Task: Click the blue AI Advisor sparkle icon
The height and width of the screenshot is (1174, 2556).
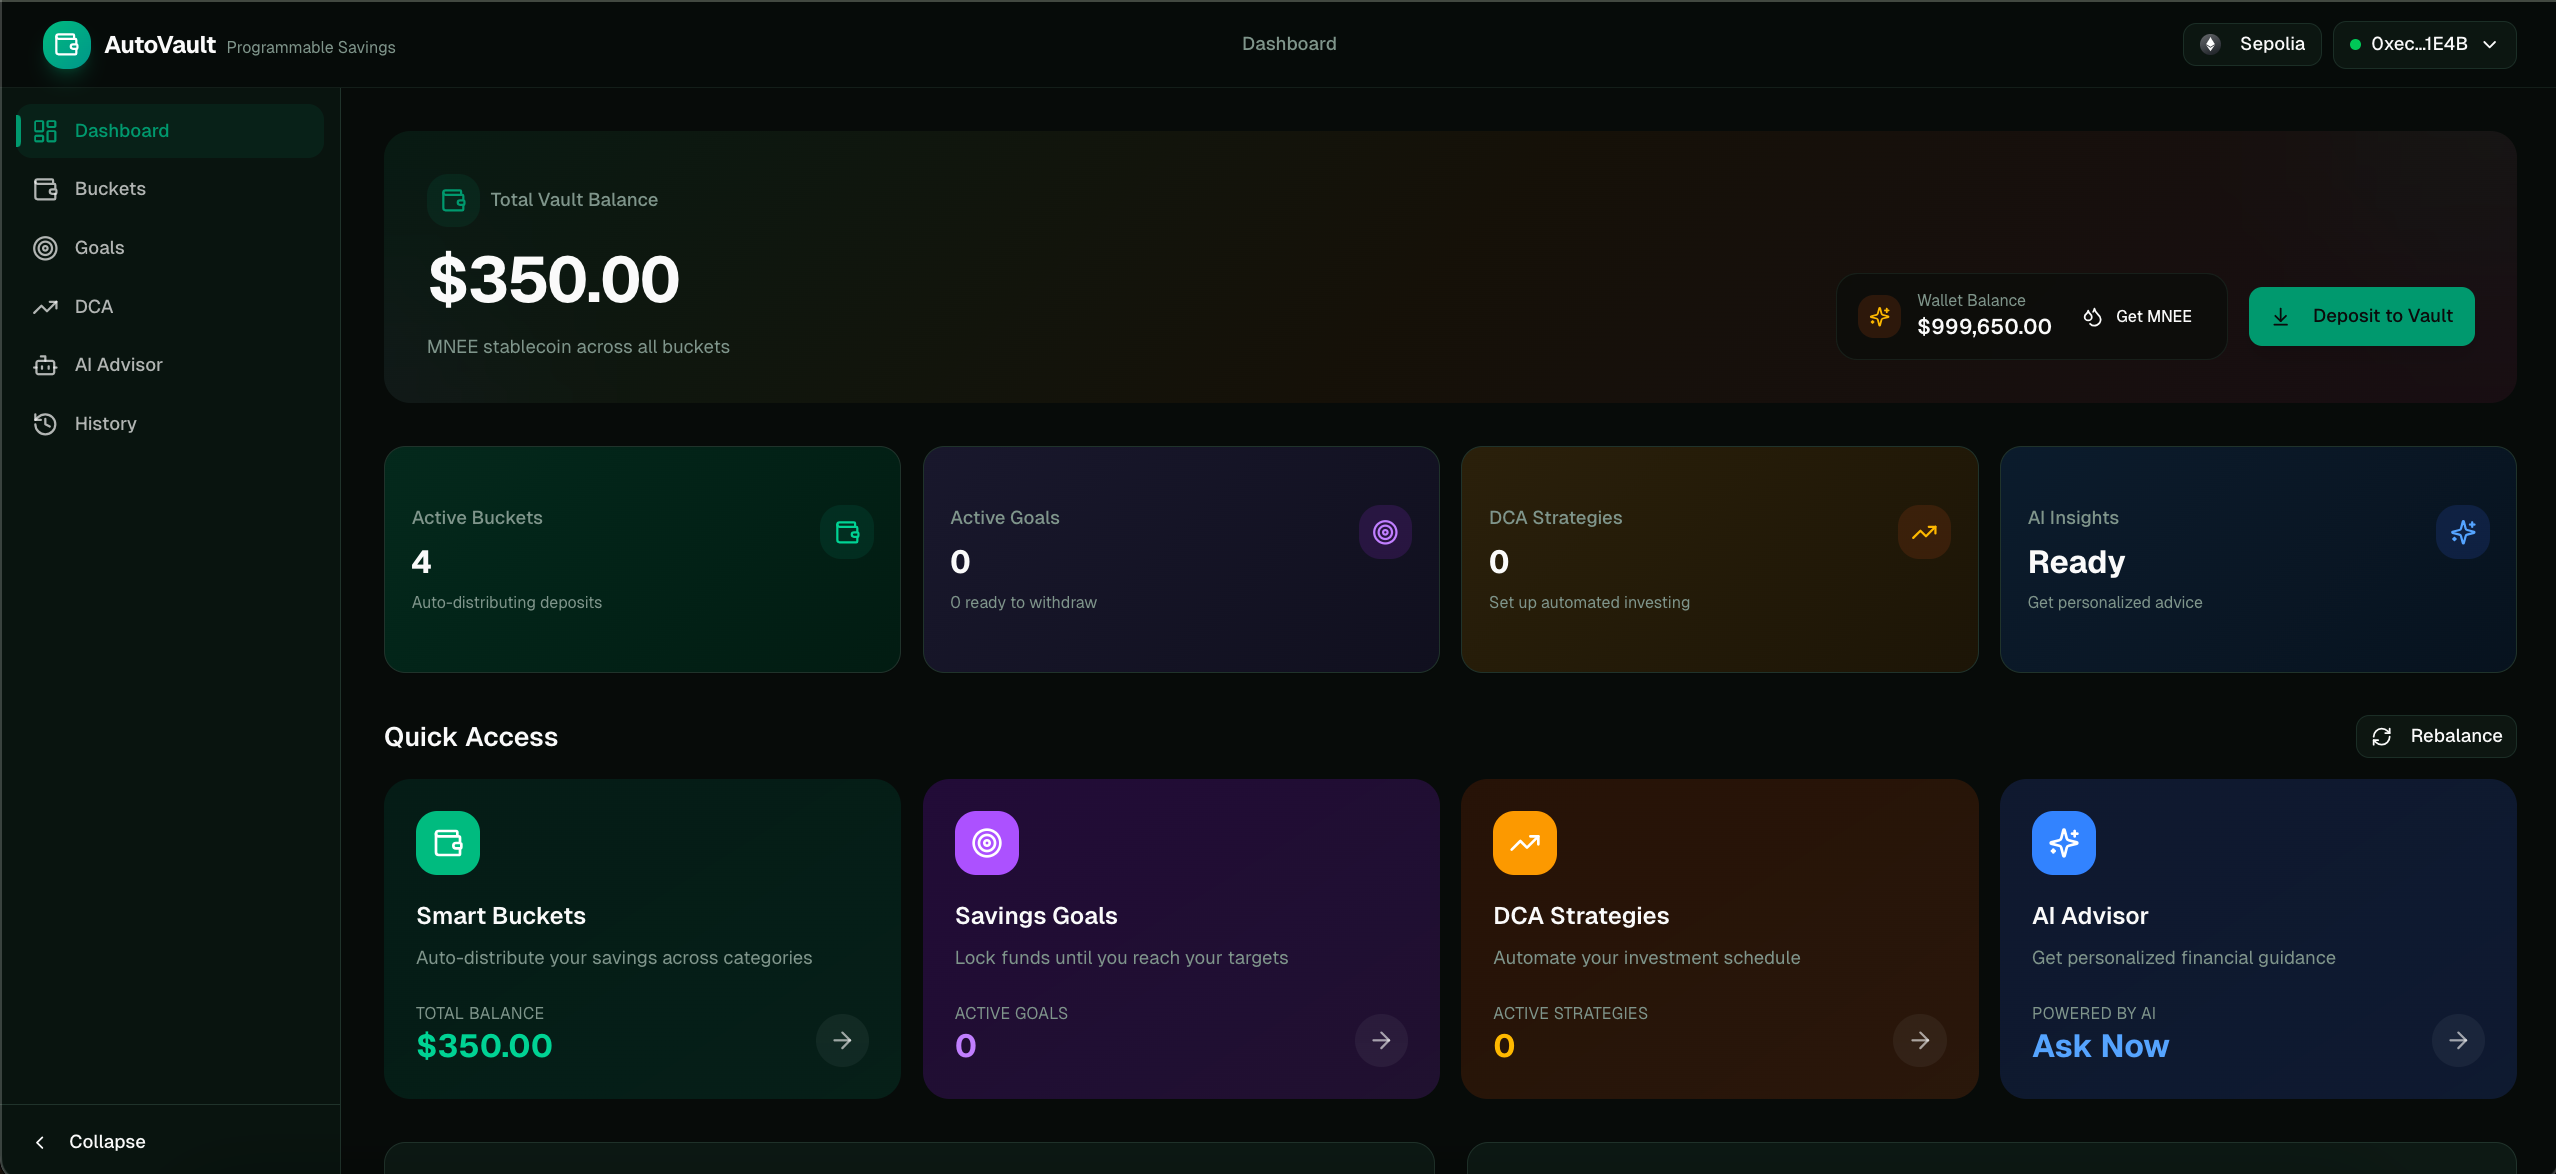Action: tap(2063, 843)
